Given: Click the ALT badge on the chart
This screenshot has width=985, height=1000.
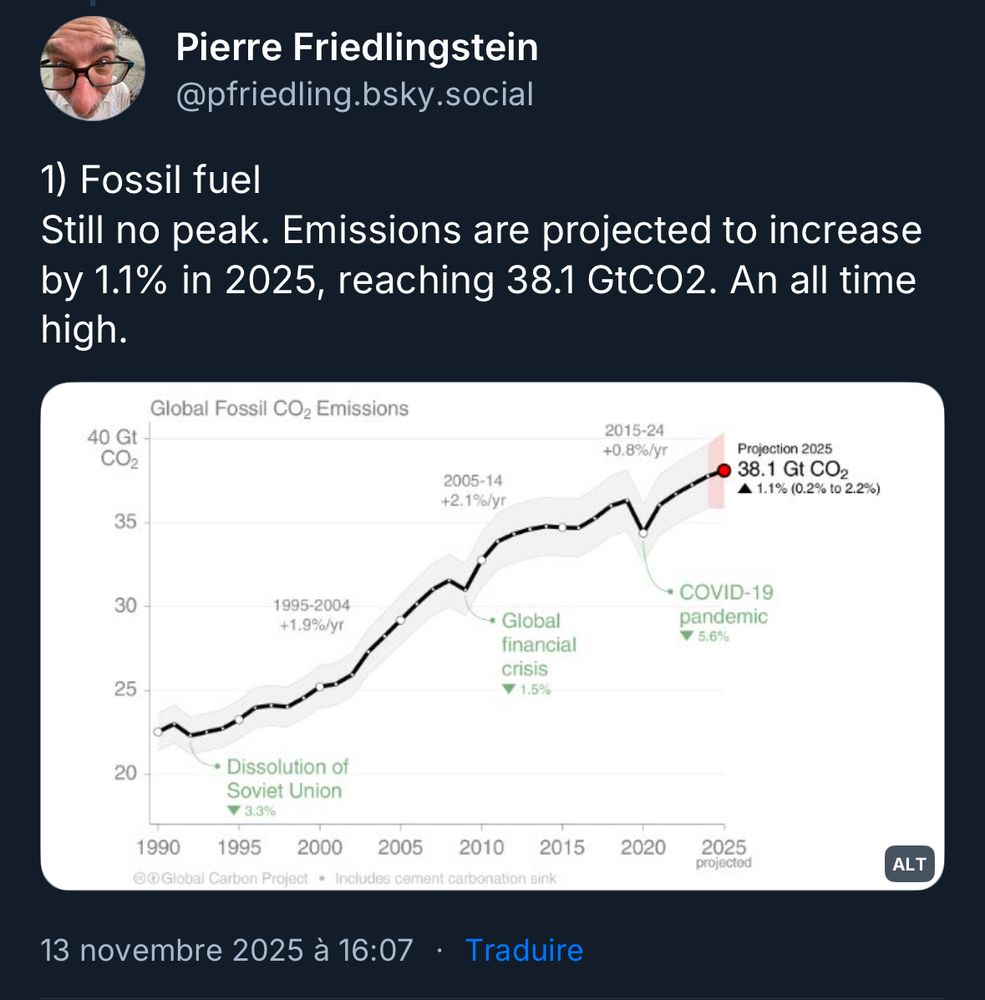Looking at the screenshot, I should coord(908,865).
